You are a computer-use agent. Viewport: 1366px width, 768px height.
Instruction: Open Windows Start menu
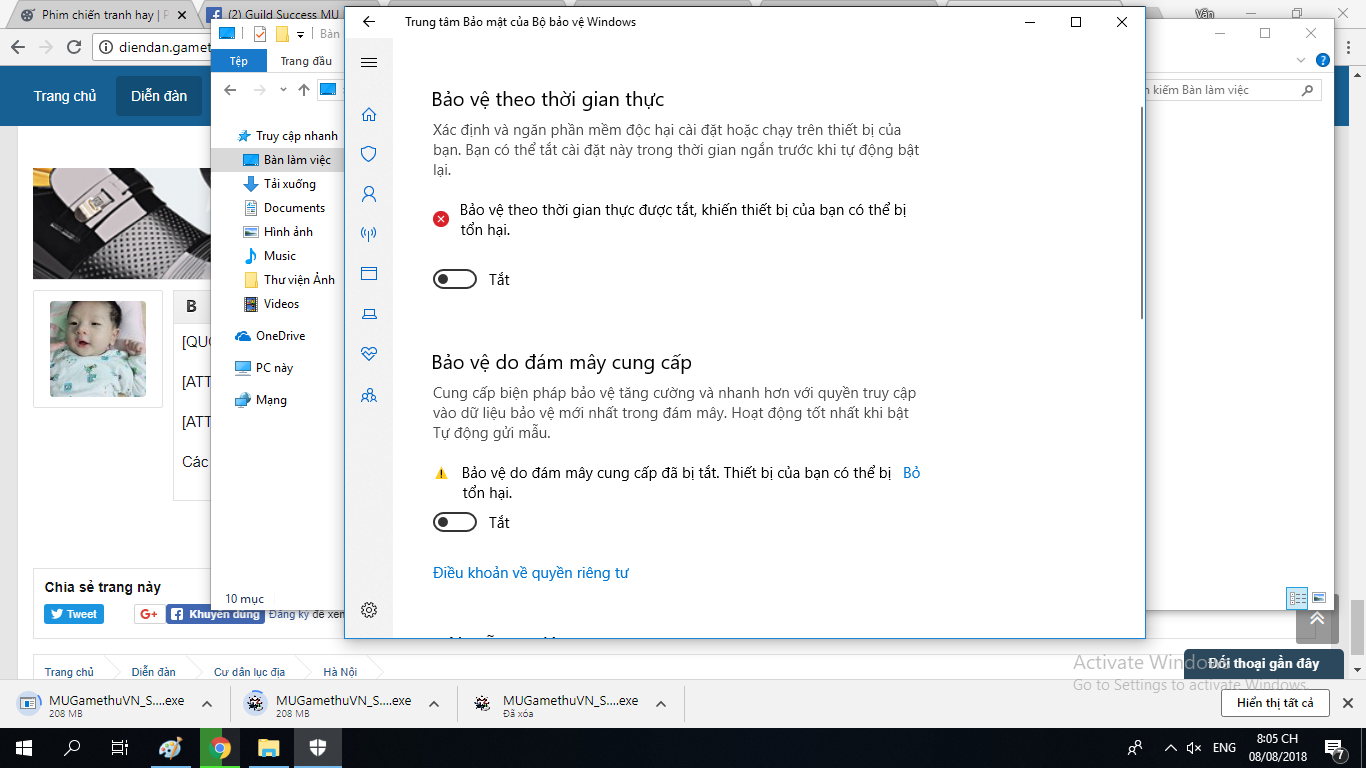tap(24, 748)
